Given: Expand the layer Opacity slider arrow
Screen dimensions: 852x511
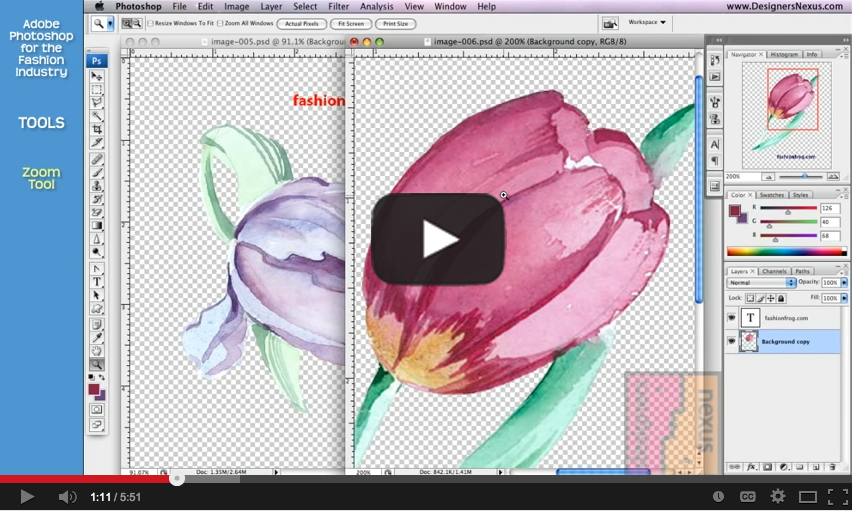Looking at the screenshot, I should click(844, 283).
